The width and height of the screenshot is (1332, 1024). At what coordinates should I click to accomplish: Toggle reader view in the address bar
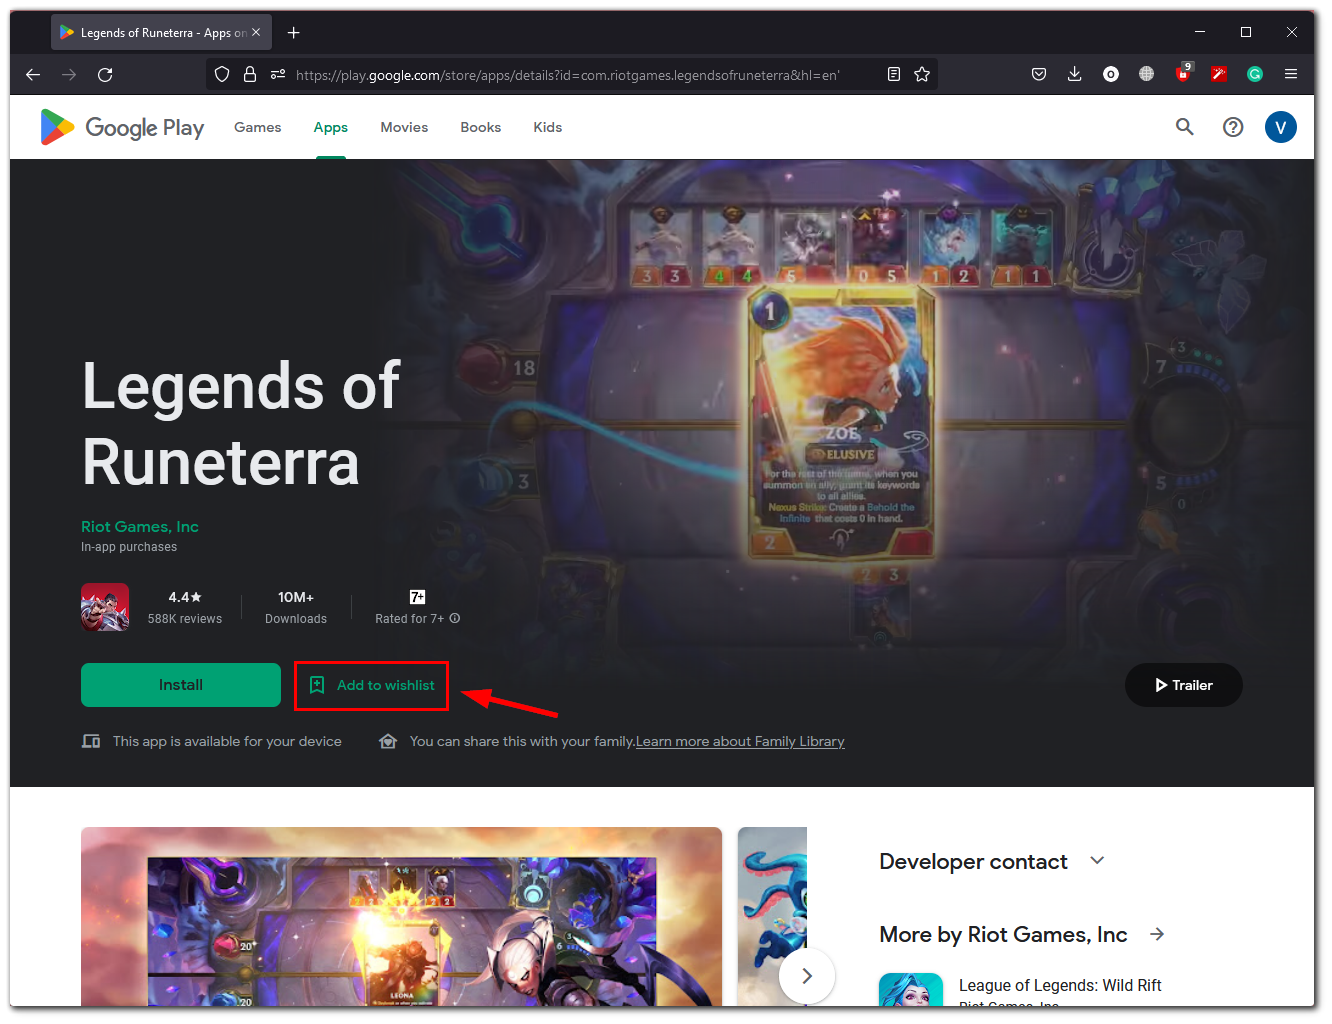[x=894, y=74]
